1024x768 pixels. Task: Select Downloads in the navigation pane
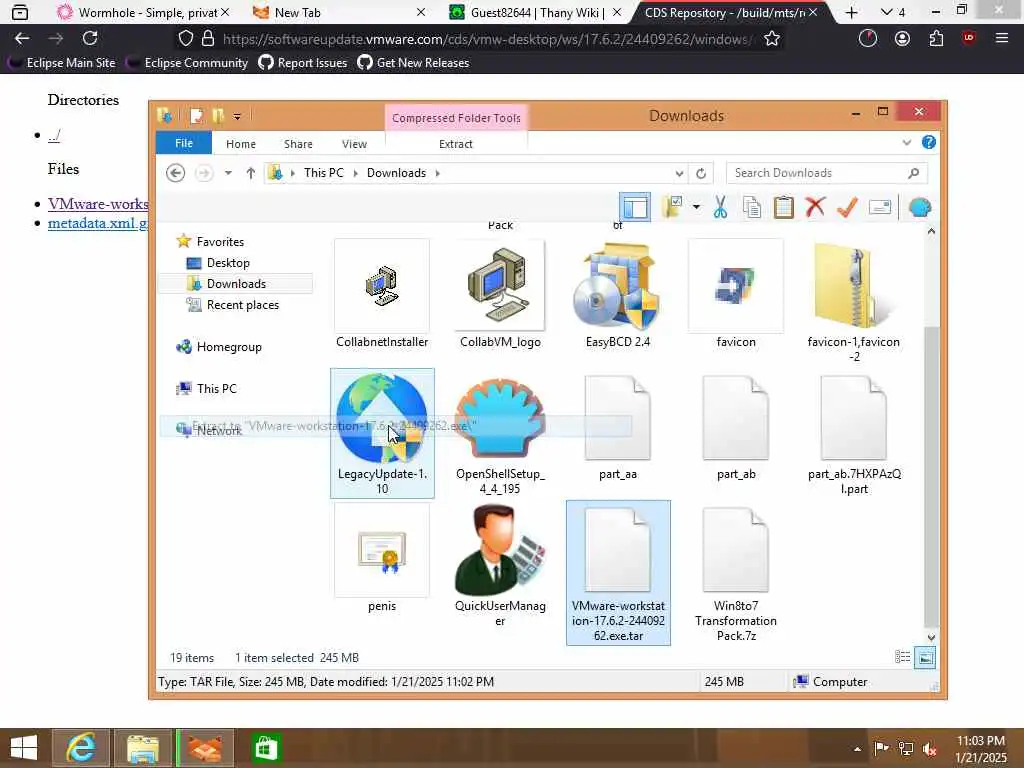[236, 283]
